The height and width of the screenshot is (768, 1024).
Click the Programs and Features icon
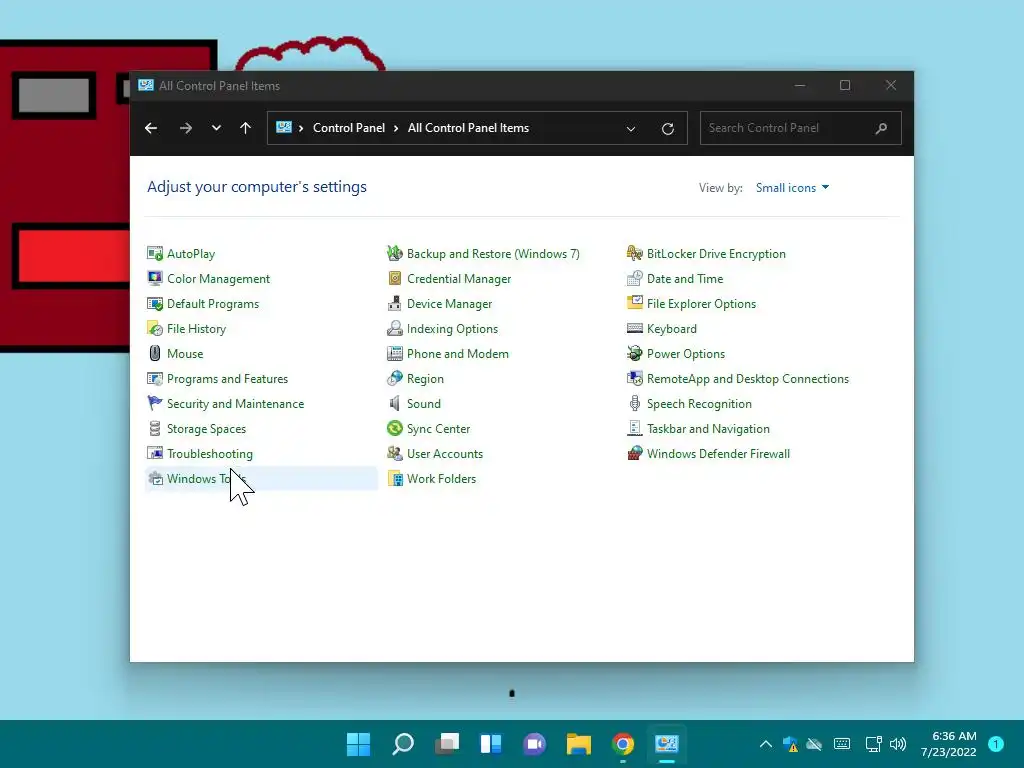(x=155, y=379)
